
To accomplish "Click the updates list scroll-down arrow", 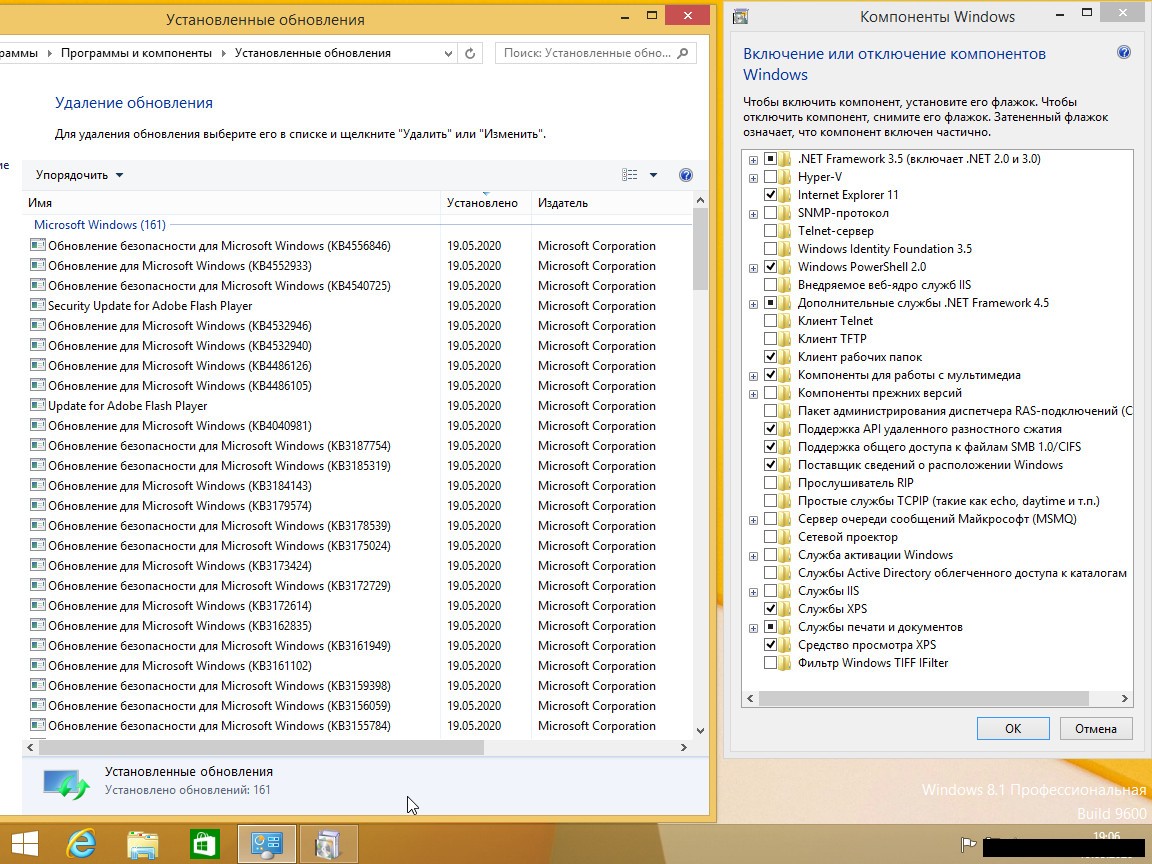I will click(x=700, y=731).
